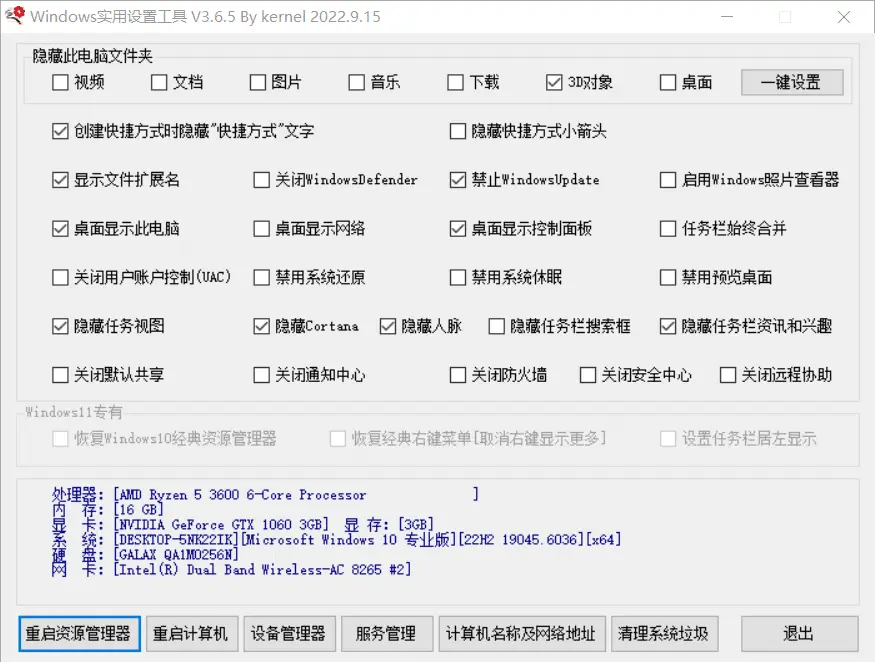Check the 下载 folder checkbox
Viewport: 875px width, 662px height.
click(x=455, y=83)
